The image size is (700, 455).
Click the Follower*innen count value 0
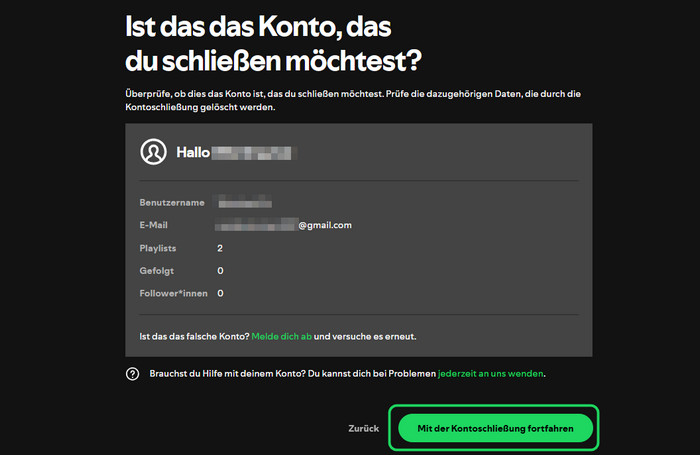[220, 294]
